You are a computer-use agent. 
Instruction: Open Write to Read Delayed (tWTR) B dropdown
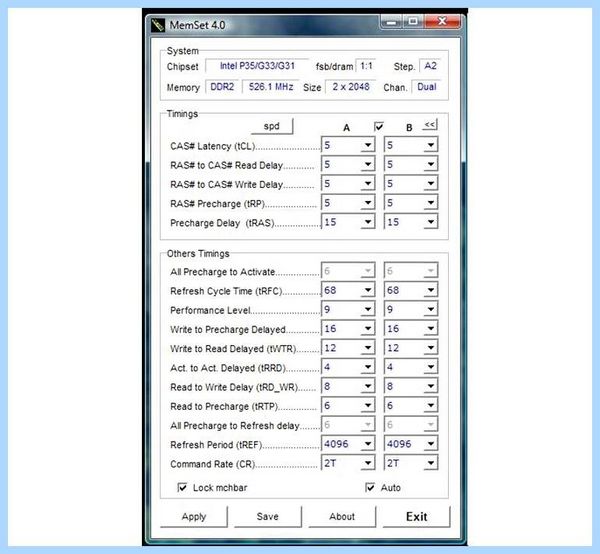(411, 347)
